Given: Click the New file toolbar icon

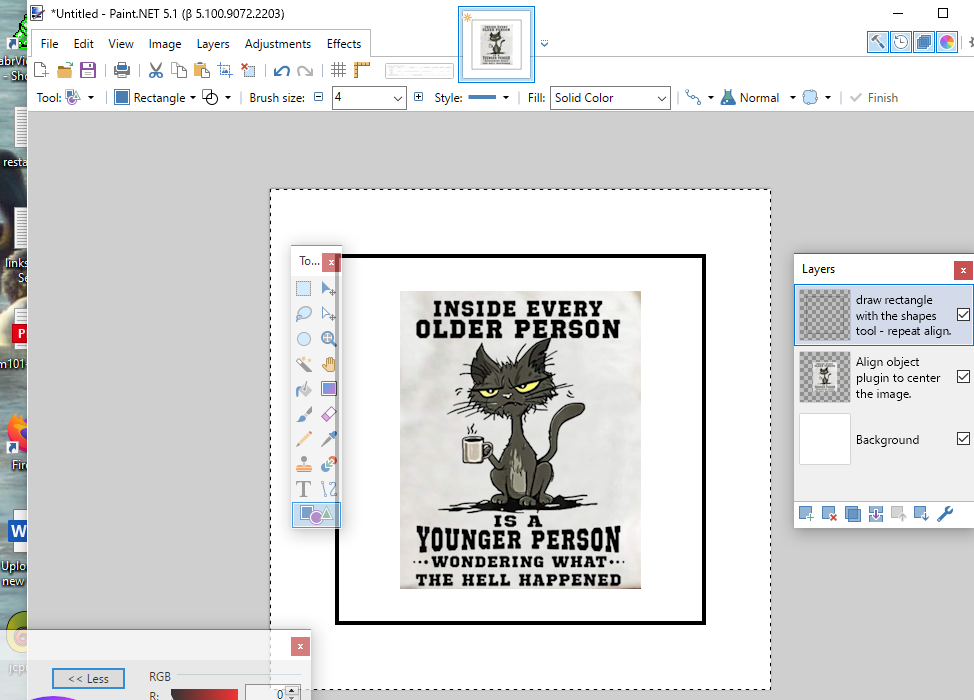Looking at the screenshot, I should (41, 70).
